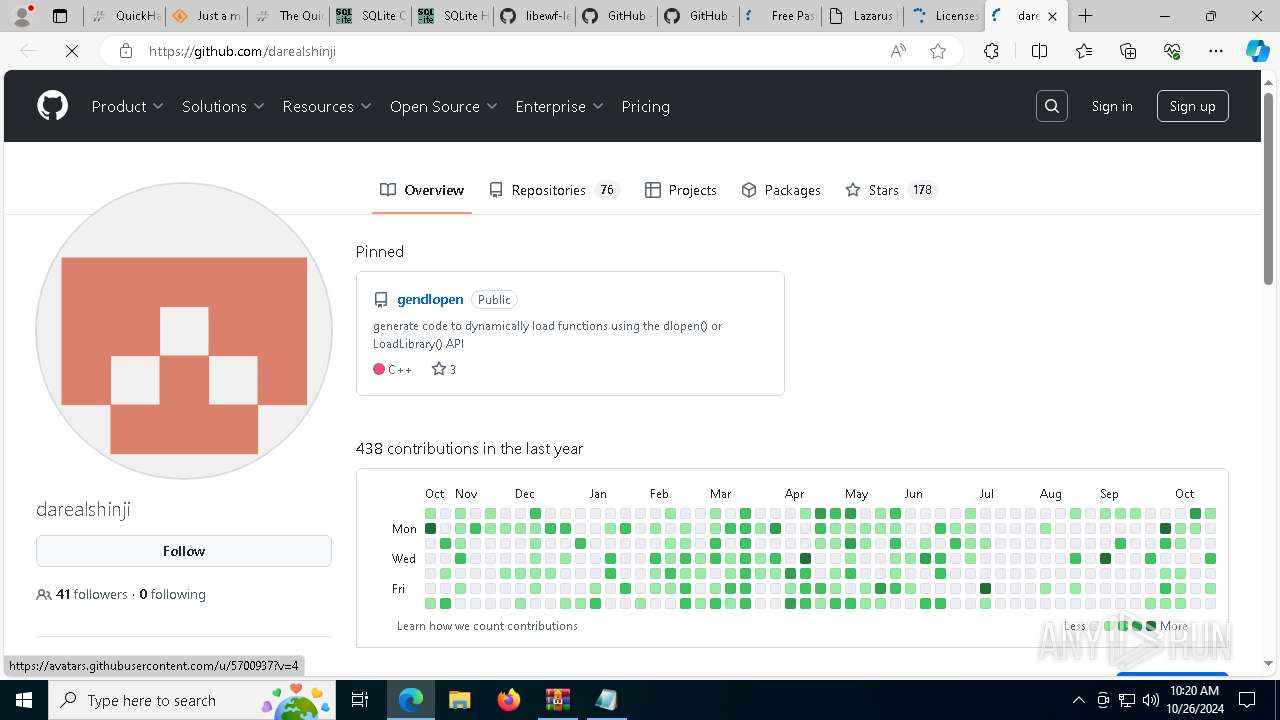Image resolution: width=1280 pixels, height=720 pixels.
Task: Add this page to favorites star
Action: pos(938,51)
